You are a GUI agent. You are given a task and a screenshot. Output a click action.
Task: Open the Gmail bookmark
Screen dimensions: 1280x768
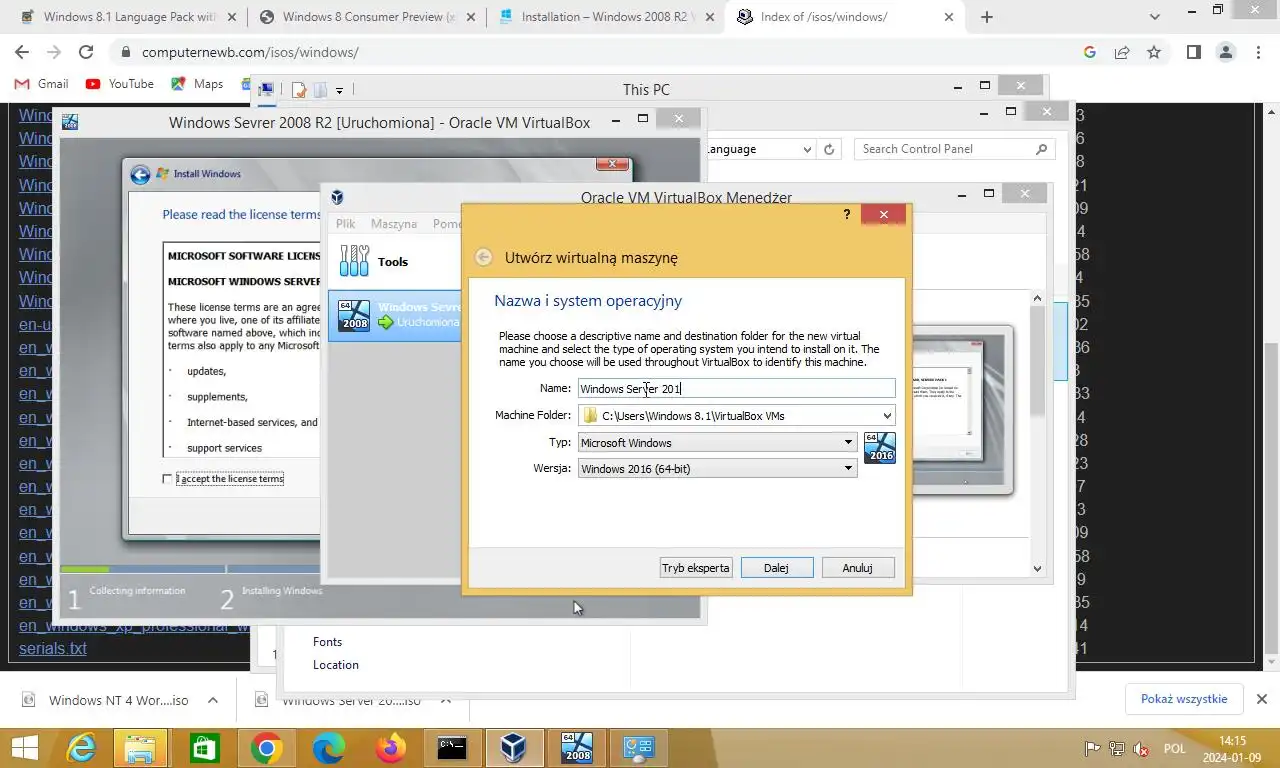42,84
